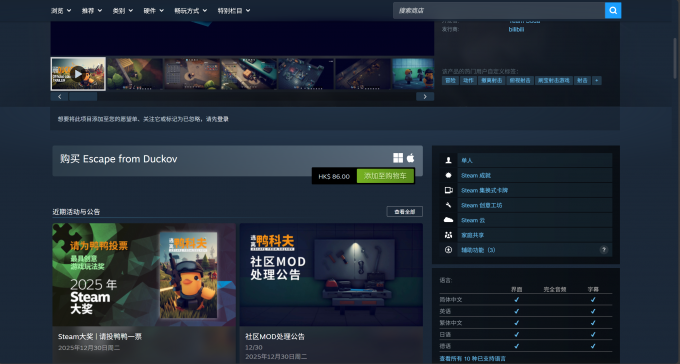Click the Steam 创意工坊 workshop wrench icon
Viewport: 680px width, 364px height.
click(x=448, y=205)
